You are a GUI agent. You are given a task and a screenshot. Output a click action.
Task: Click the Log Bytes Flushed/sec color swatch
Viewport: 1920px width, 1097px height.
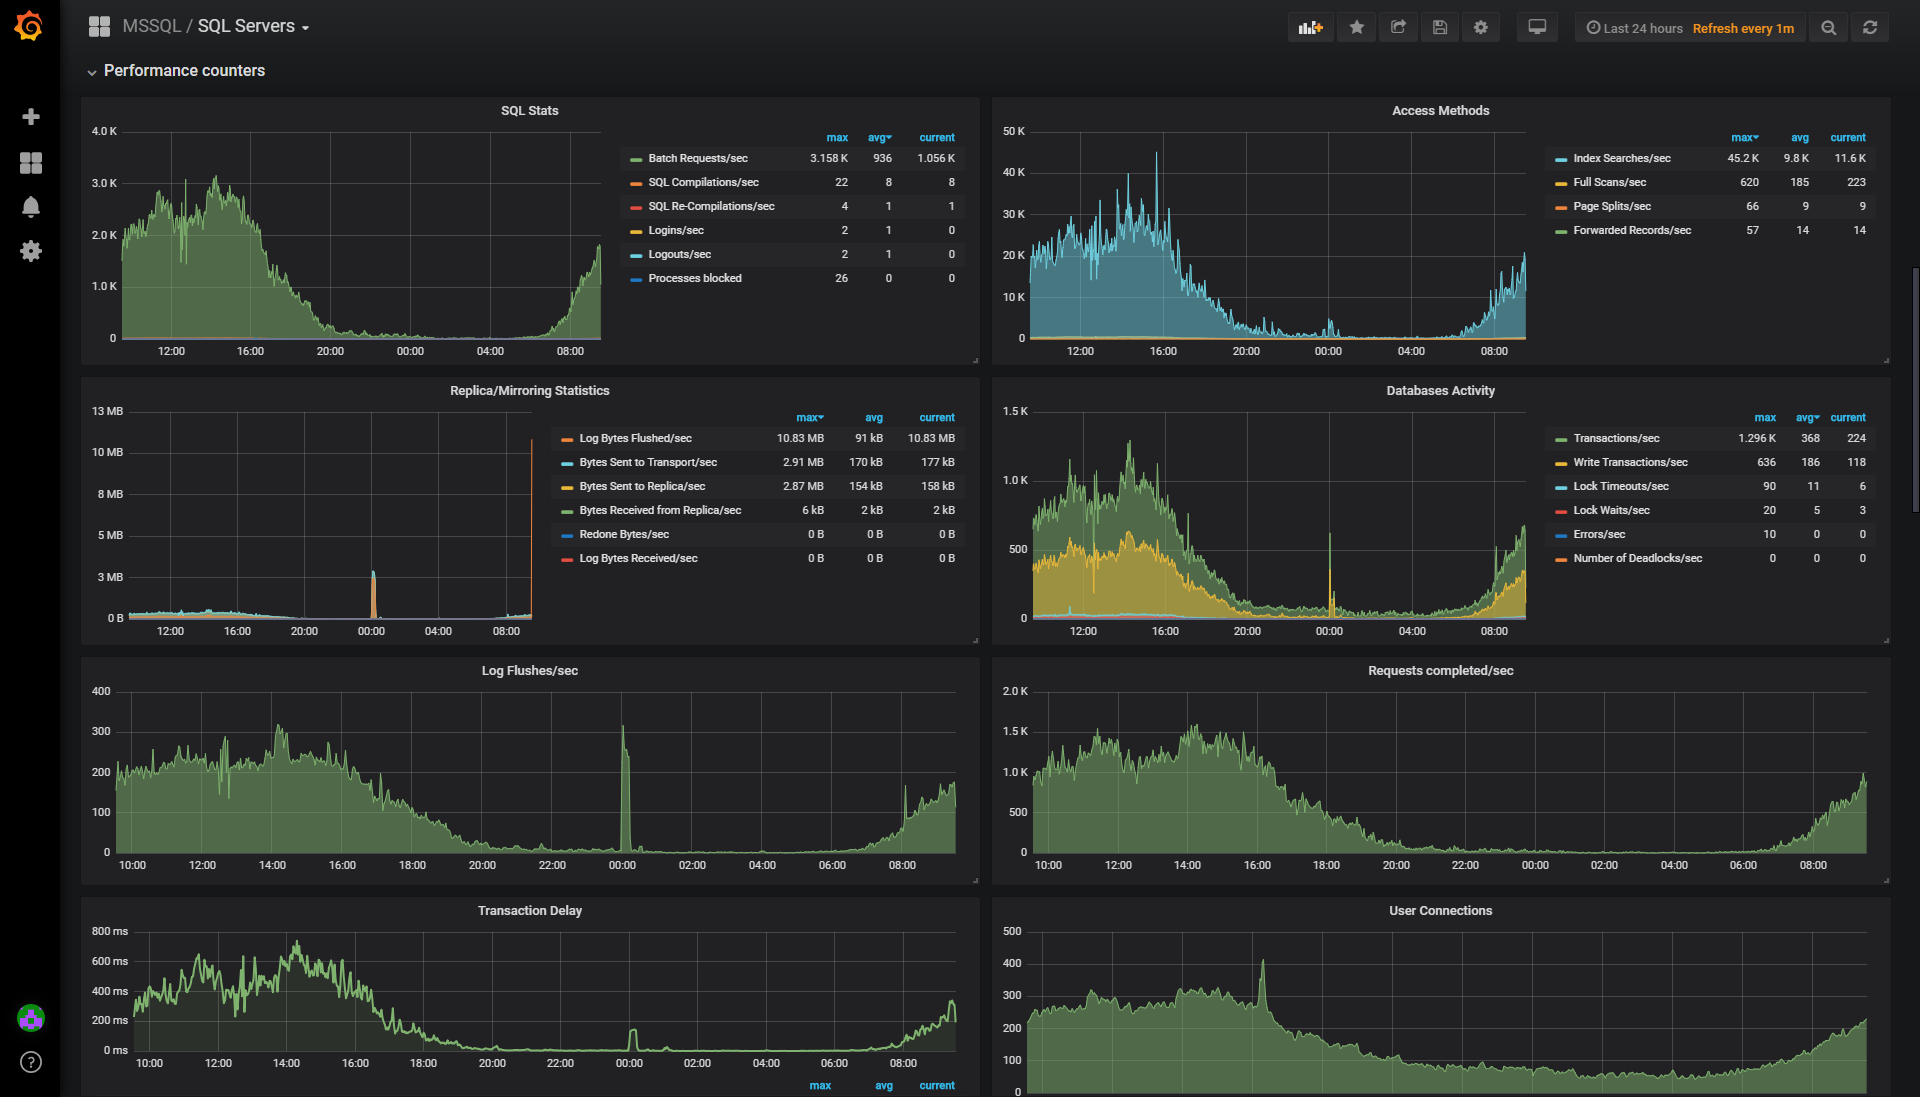click(567, 439)
